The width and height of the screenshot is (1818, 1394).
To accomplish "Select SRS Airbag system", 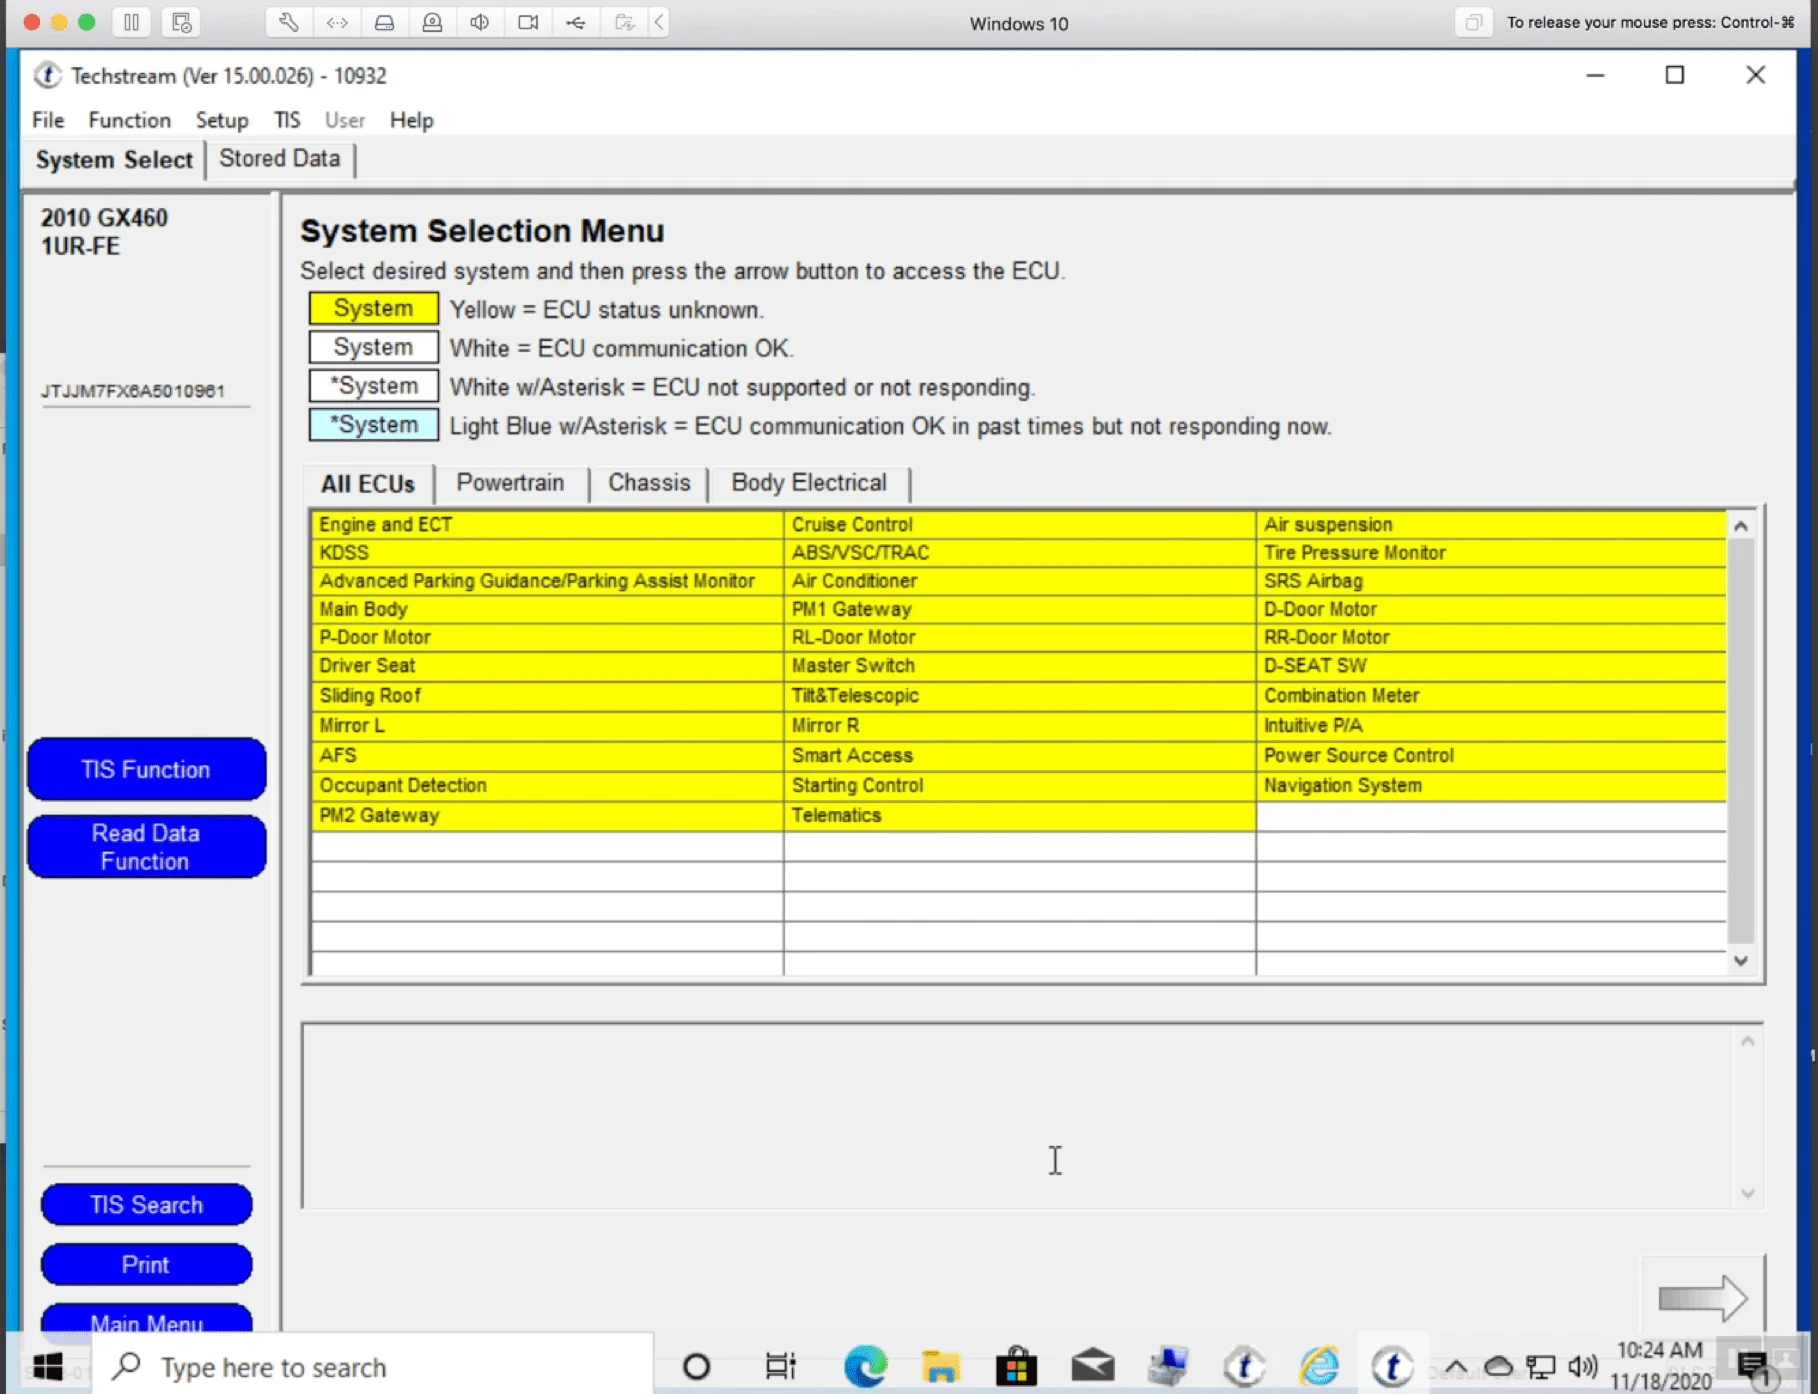I will click(1491, 580).
